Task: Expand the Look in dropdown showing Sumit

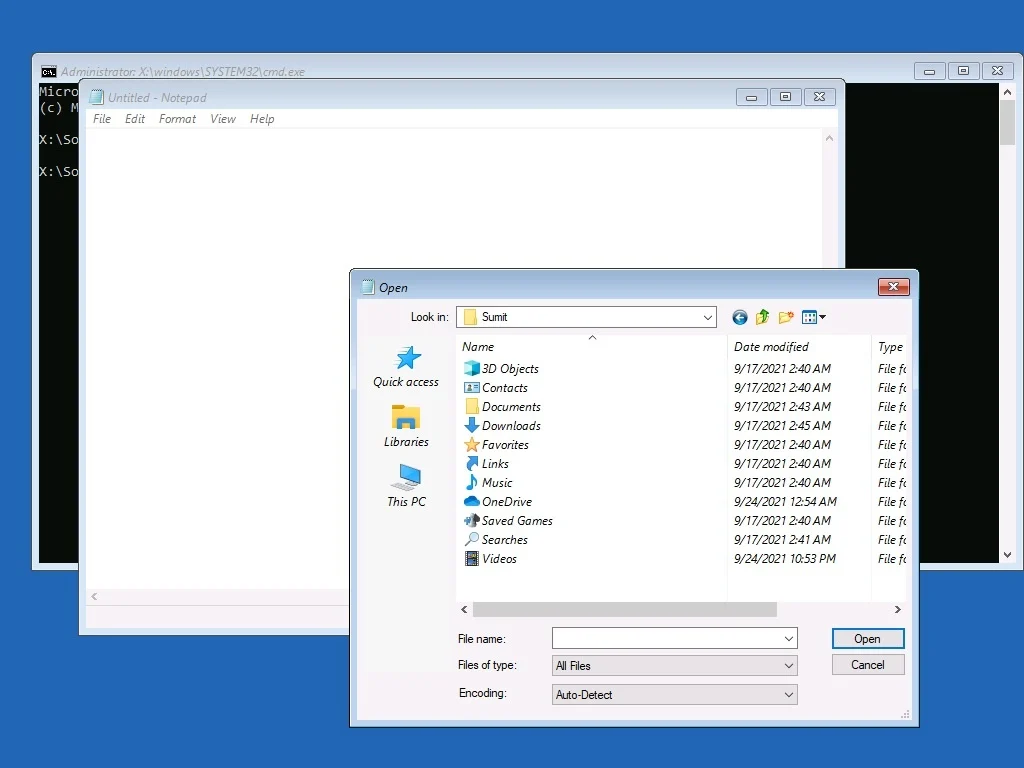Action: pyautogui.click(x=586, y=317)
